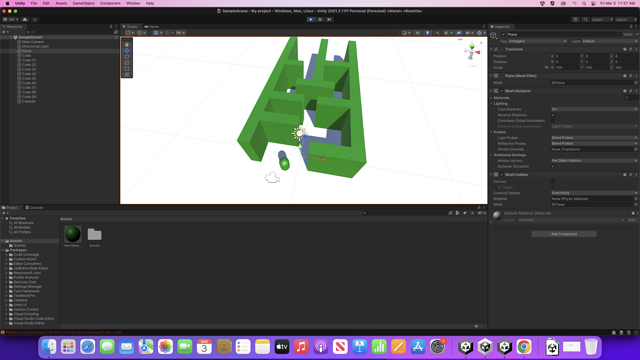Select the Transform tool in the scene toolbar
This screenshot has width=640, height=360.
tap(127, 75)
